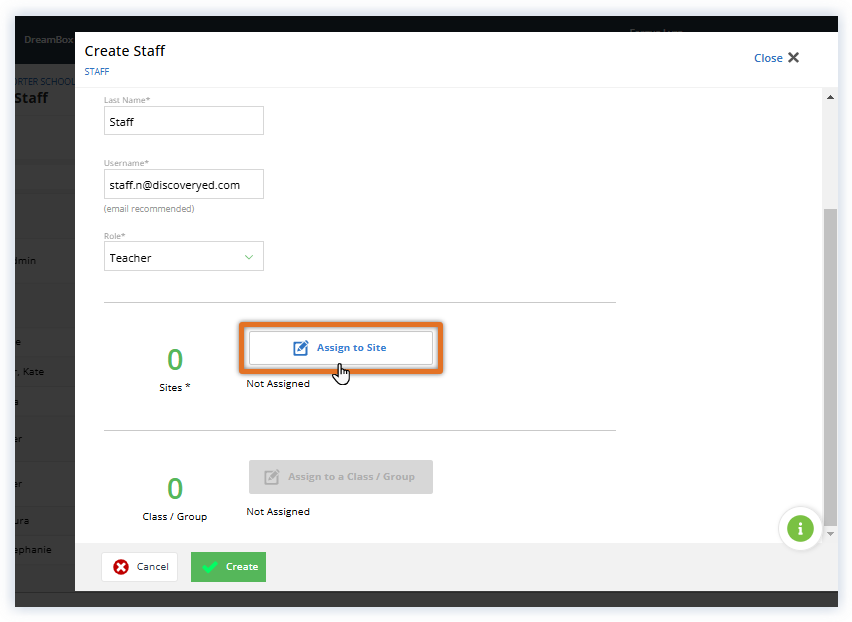Click the green 0 count above Class / Group

[175, 489]
